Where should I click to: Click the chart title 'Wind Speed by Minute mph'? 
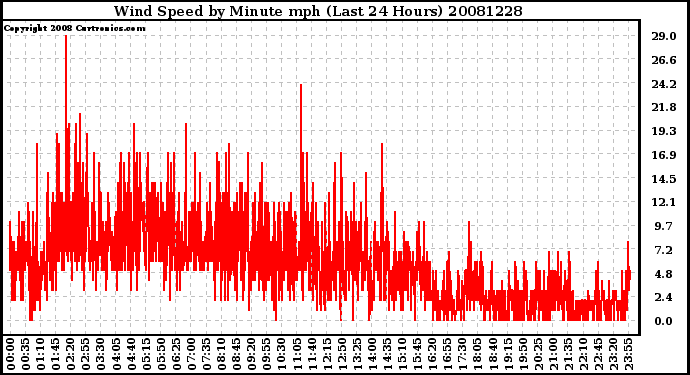click(217, 11)
